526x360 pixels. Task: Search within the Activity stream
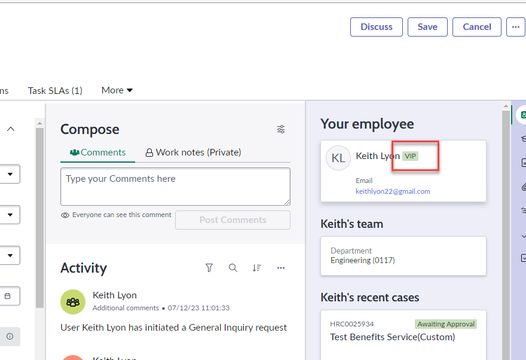[233, 268]
